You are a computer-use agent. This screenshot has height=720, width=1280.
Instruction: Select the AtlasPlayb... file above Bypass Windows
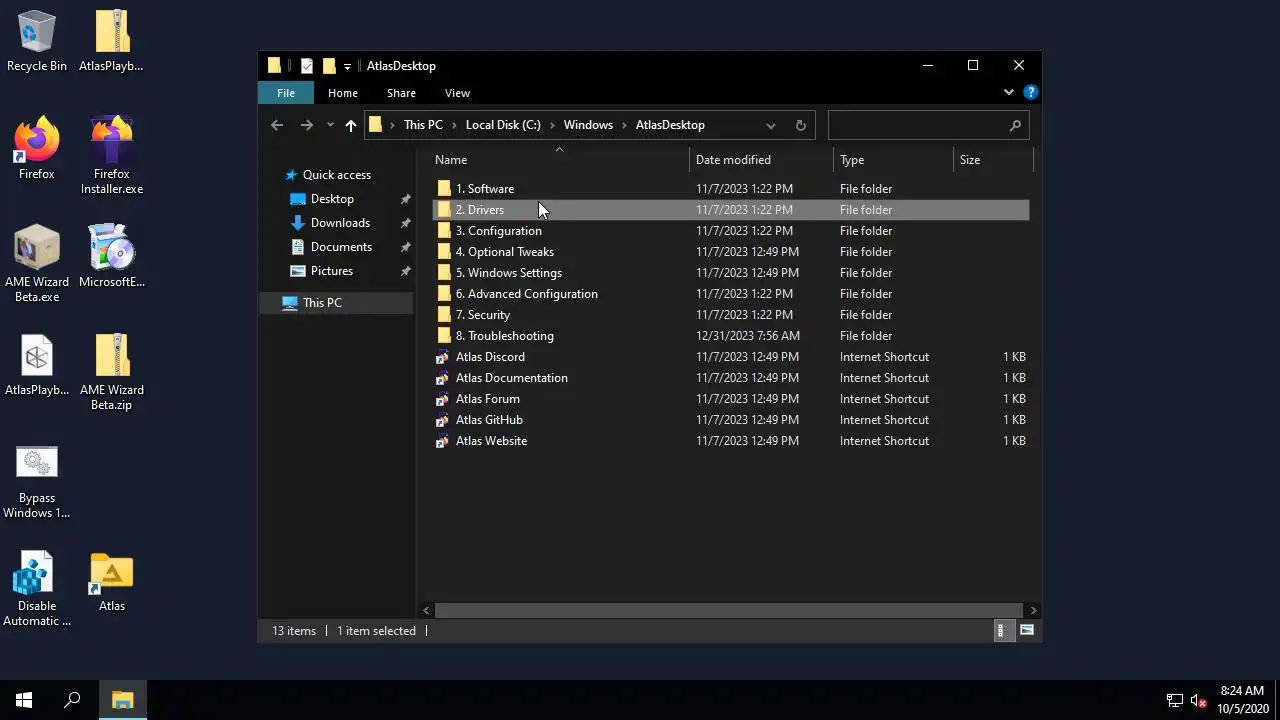coord(37,364)
